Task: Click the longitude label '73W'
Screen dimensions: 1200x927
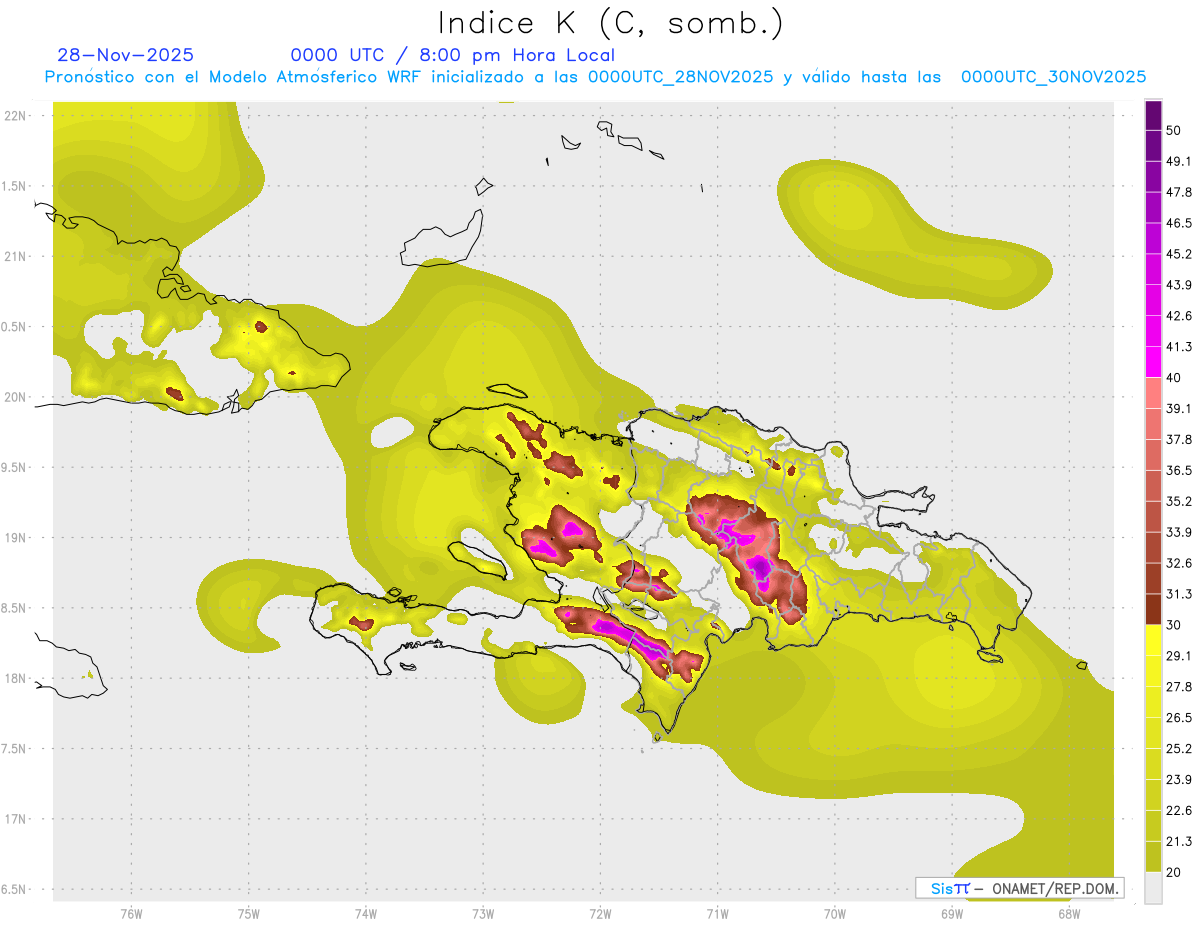Action: click(x=483, y=913)
